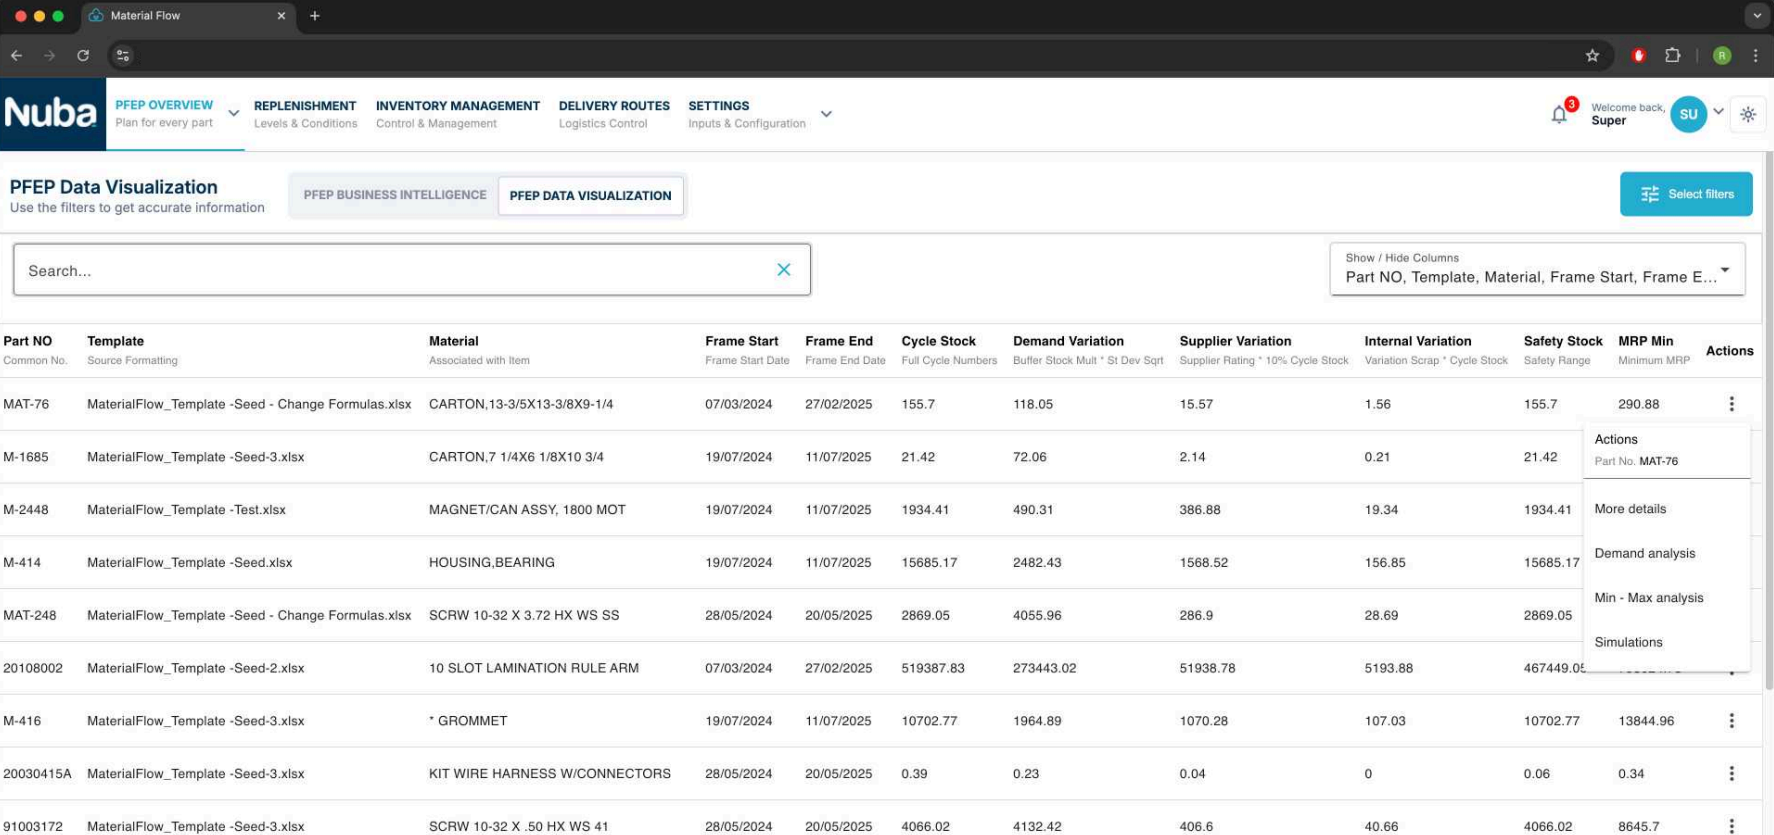Open the notifications bell icon
The width and height of the screenshot is (1774, 835).
(x=1558, y=115)
